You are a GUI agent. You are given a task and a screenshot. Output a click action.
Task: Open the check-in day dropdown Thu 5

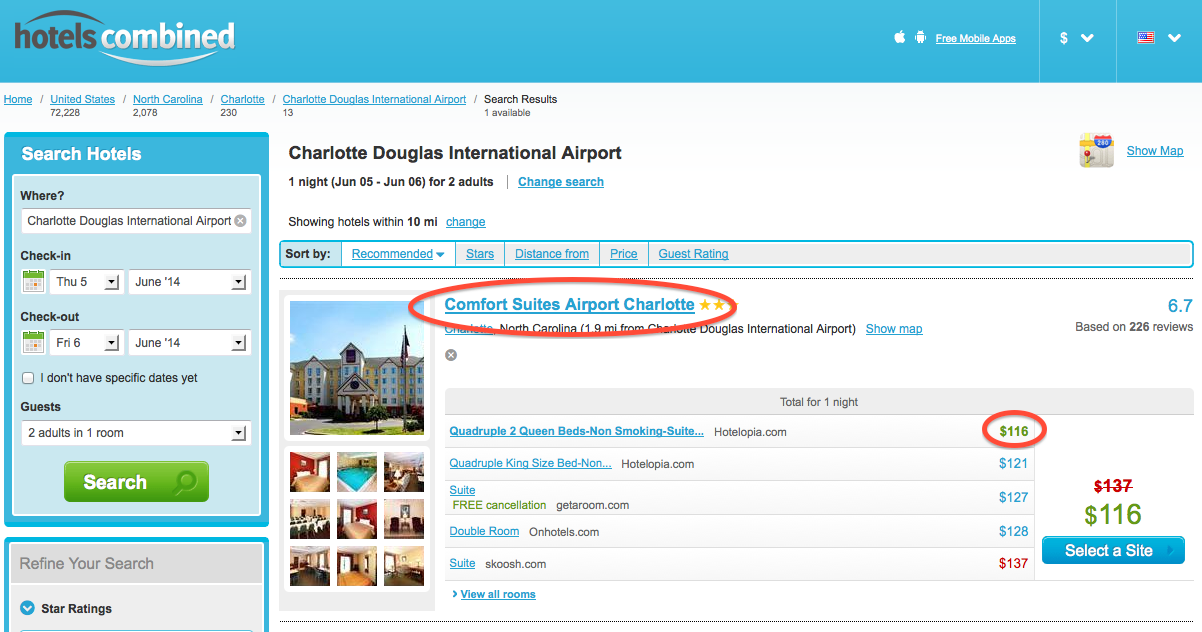85,282
